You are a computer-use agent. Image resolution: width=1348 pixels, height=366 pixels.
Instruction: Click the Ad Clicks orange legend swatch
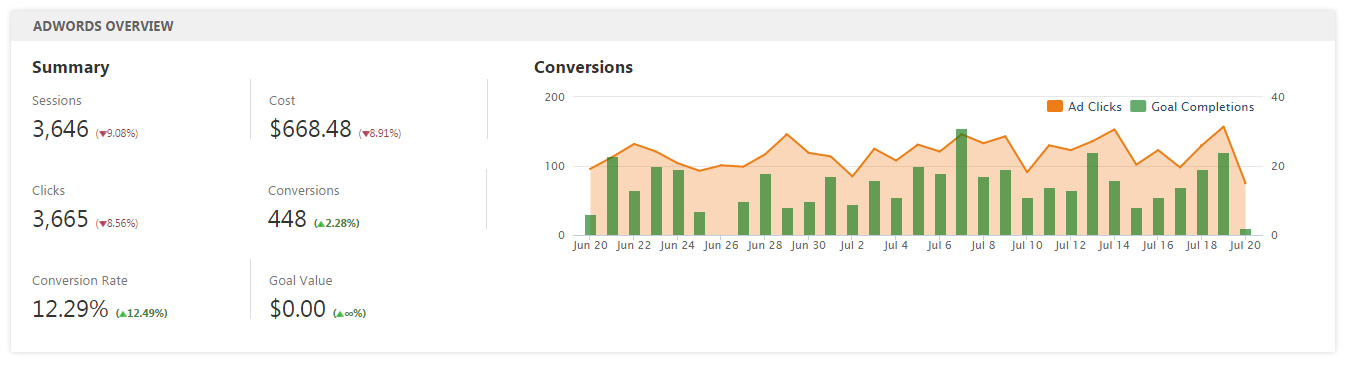point(1055,107)
